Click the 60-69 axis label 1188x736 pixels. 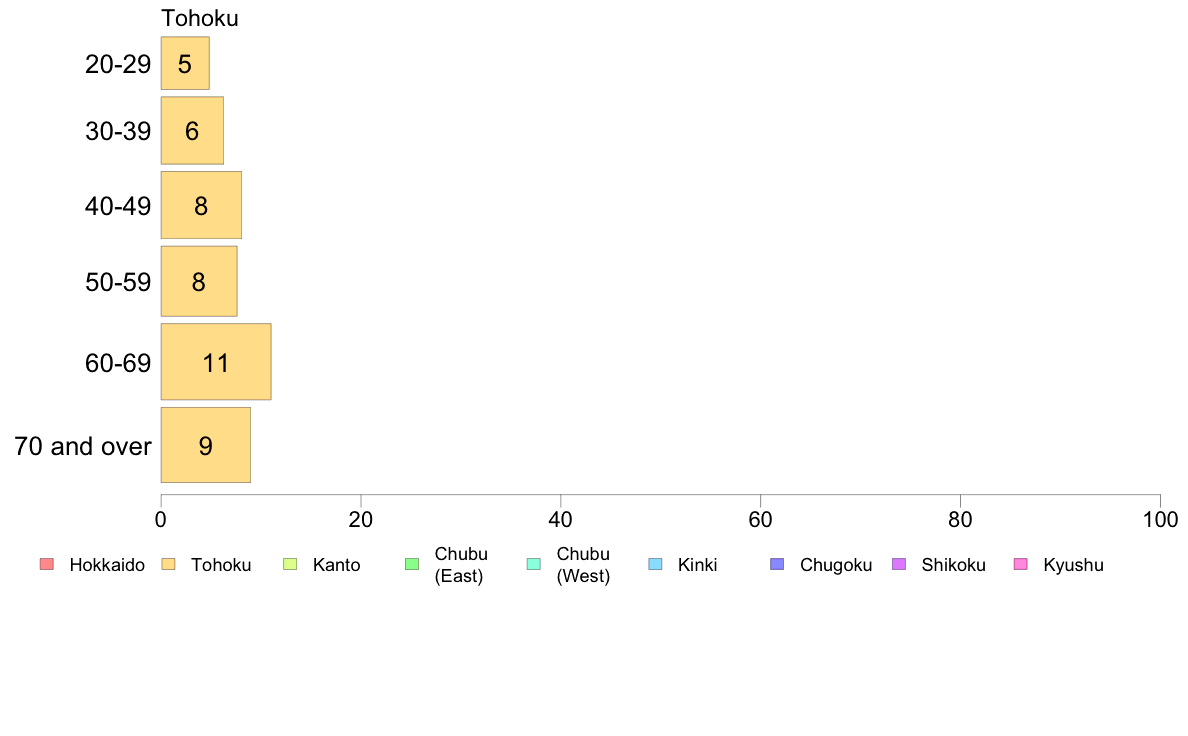[x=118, y=363]
